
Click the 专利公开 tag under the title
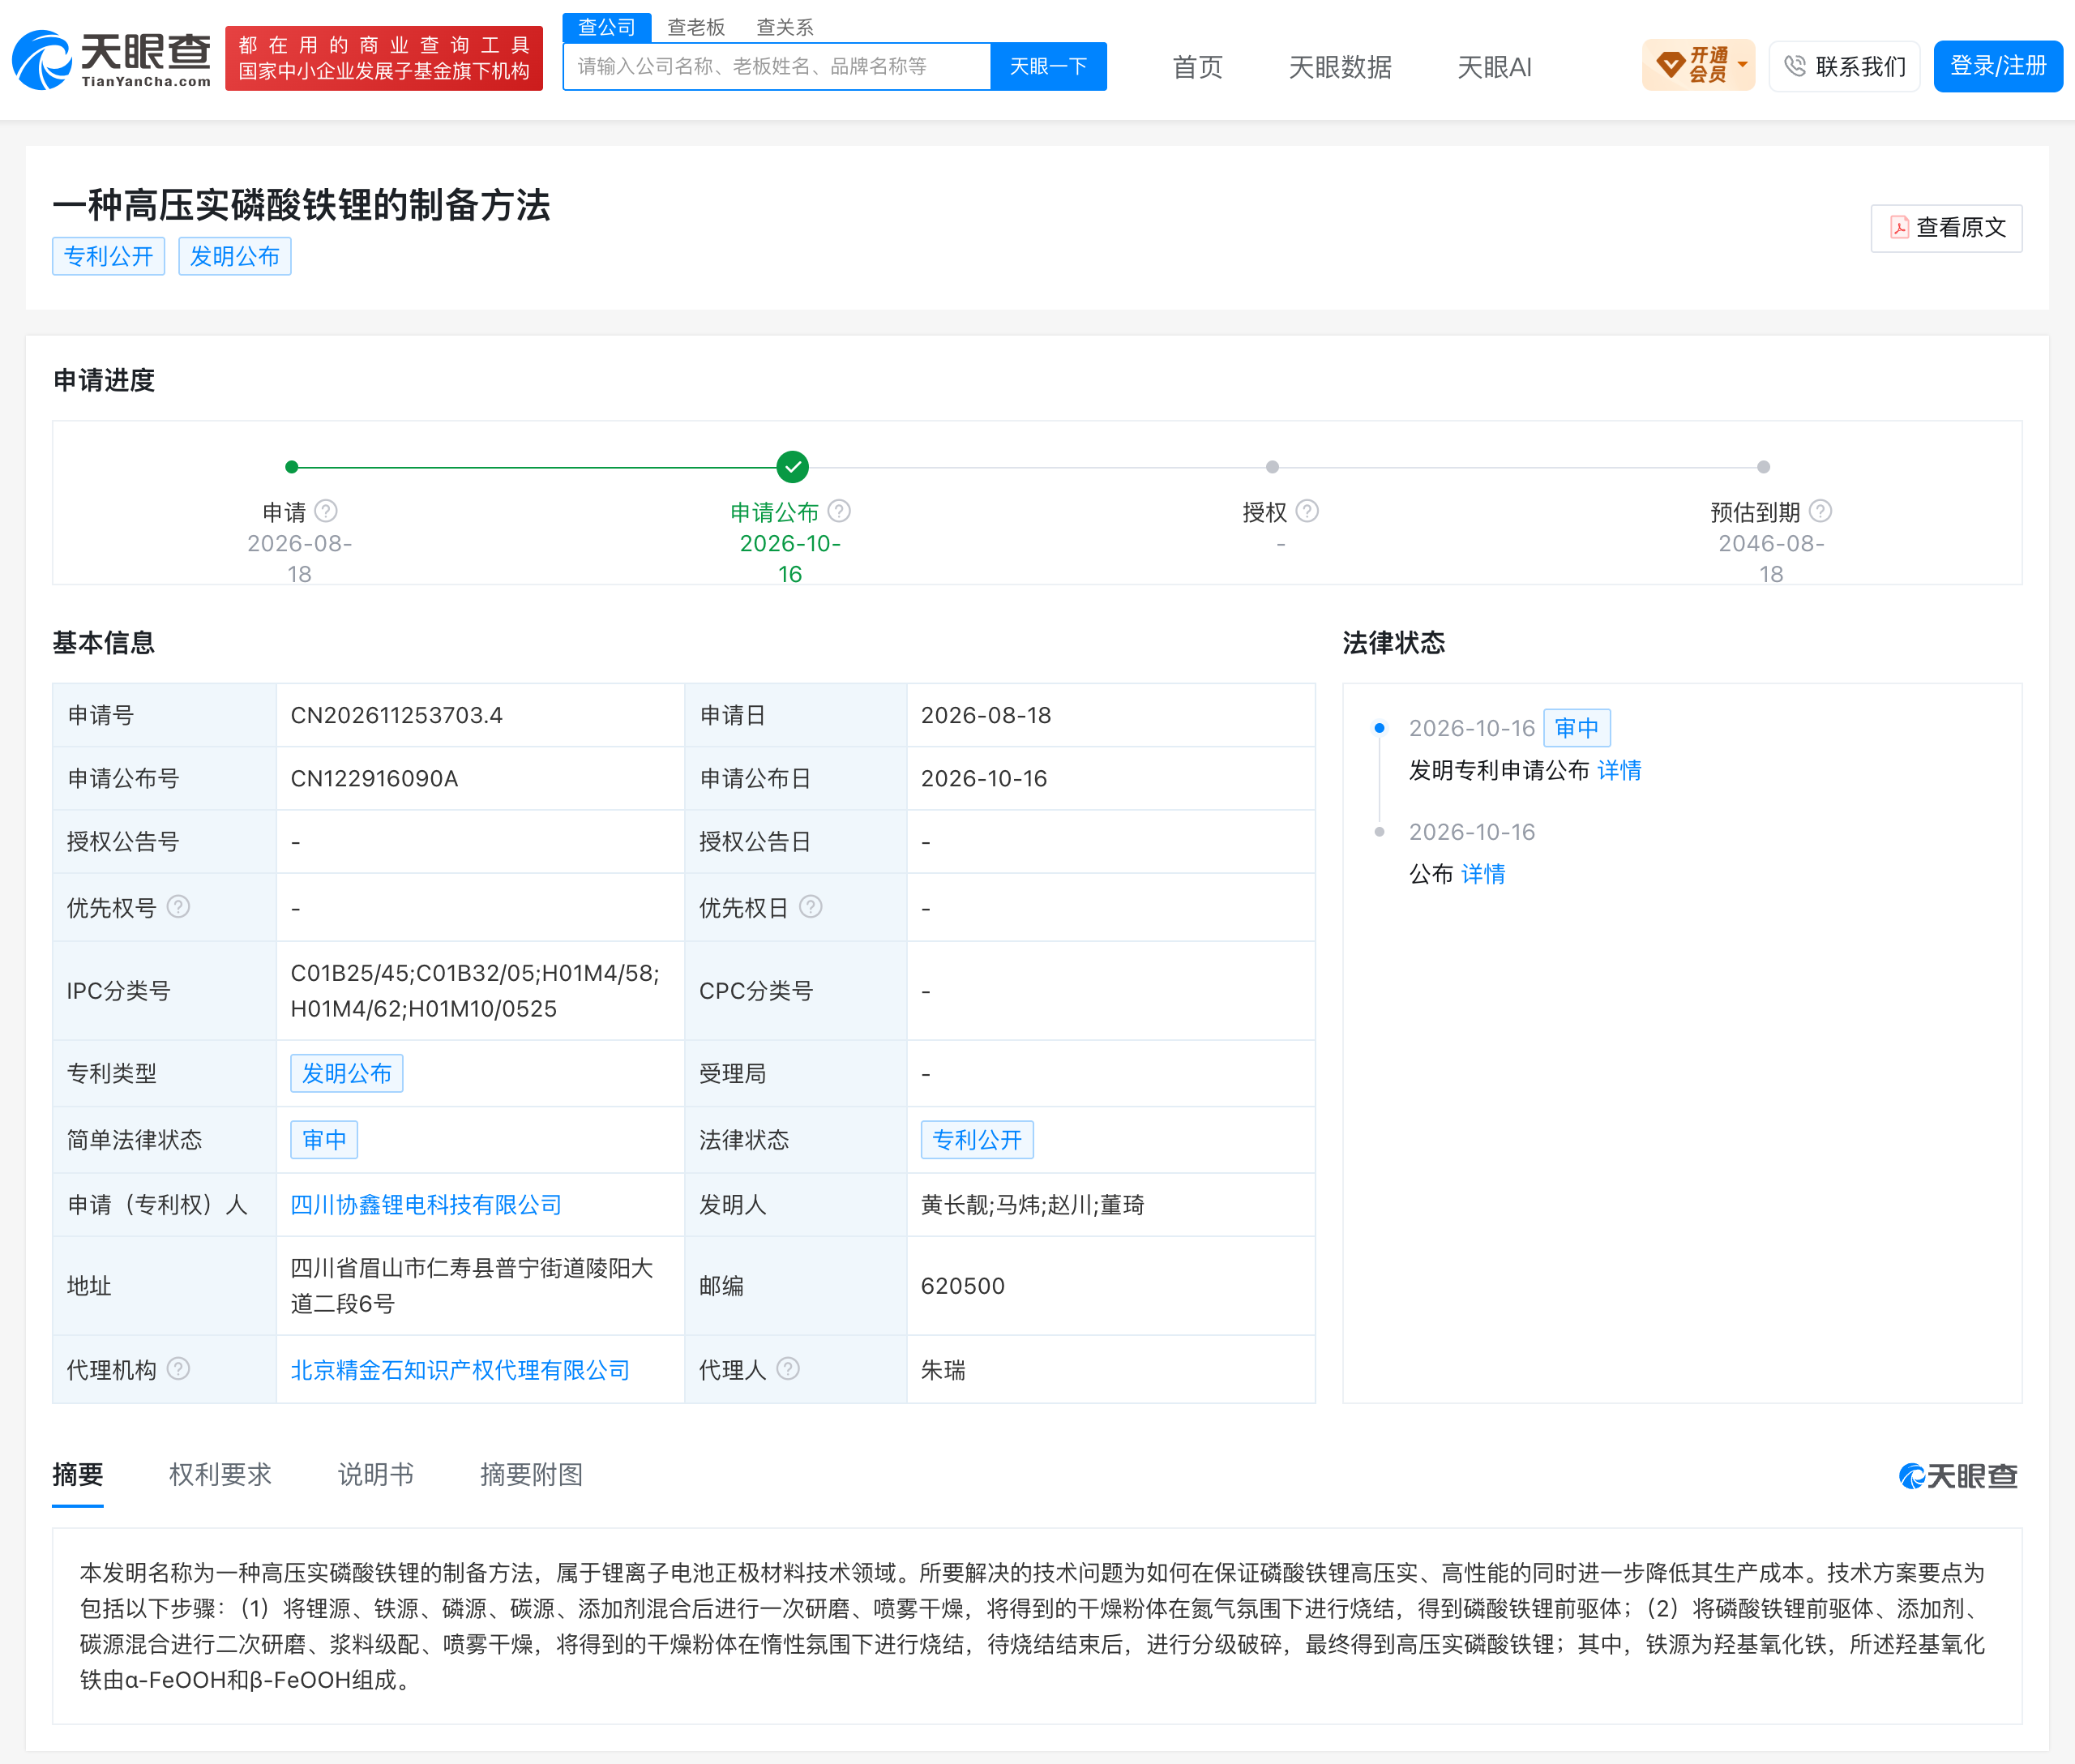pyautogui.click(x=108, y=256)
